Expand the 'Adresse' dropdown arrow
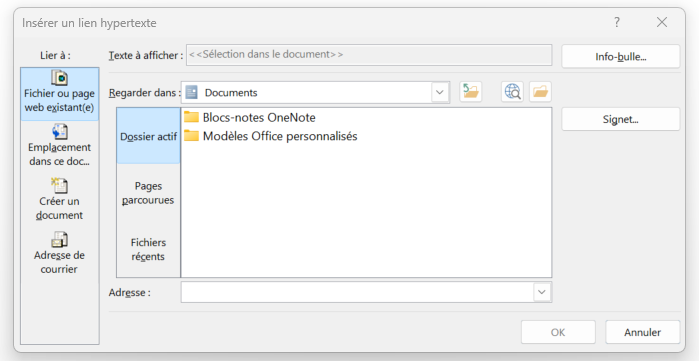 coord(542,292)
